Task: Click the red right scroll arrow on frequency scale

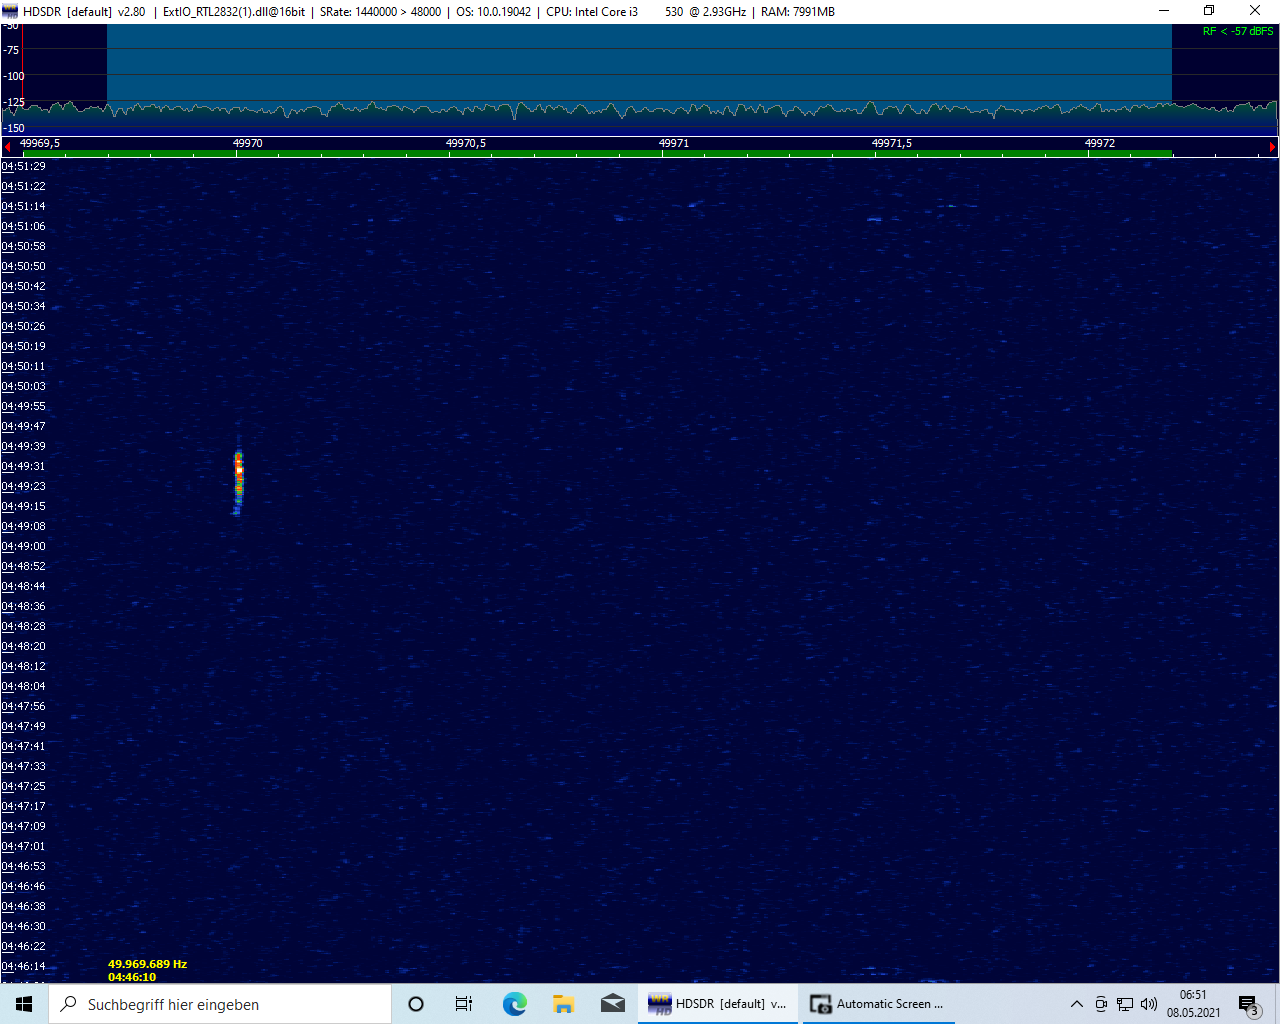Action: coord(1272,147)
